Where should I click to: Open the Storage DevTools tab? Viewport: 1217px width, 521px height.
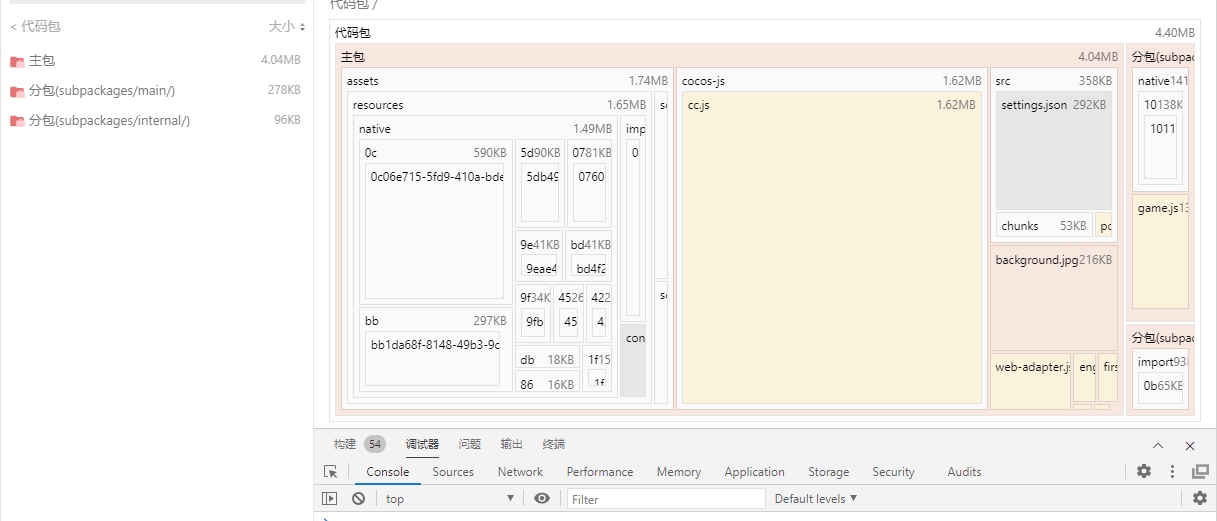click(829, 472)
